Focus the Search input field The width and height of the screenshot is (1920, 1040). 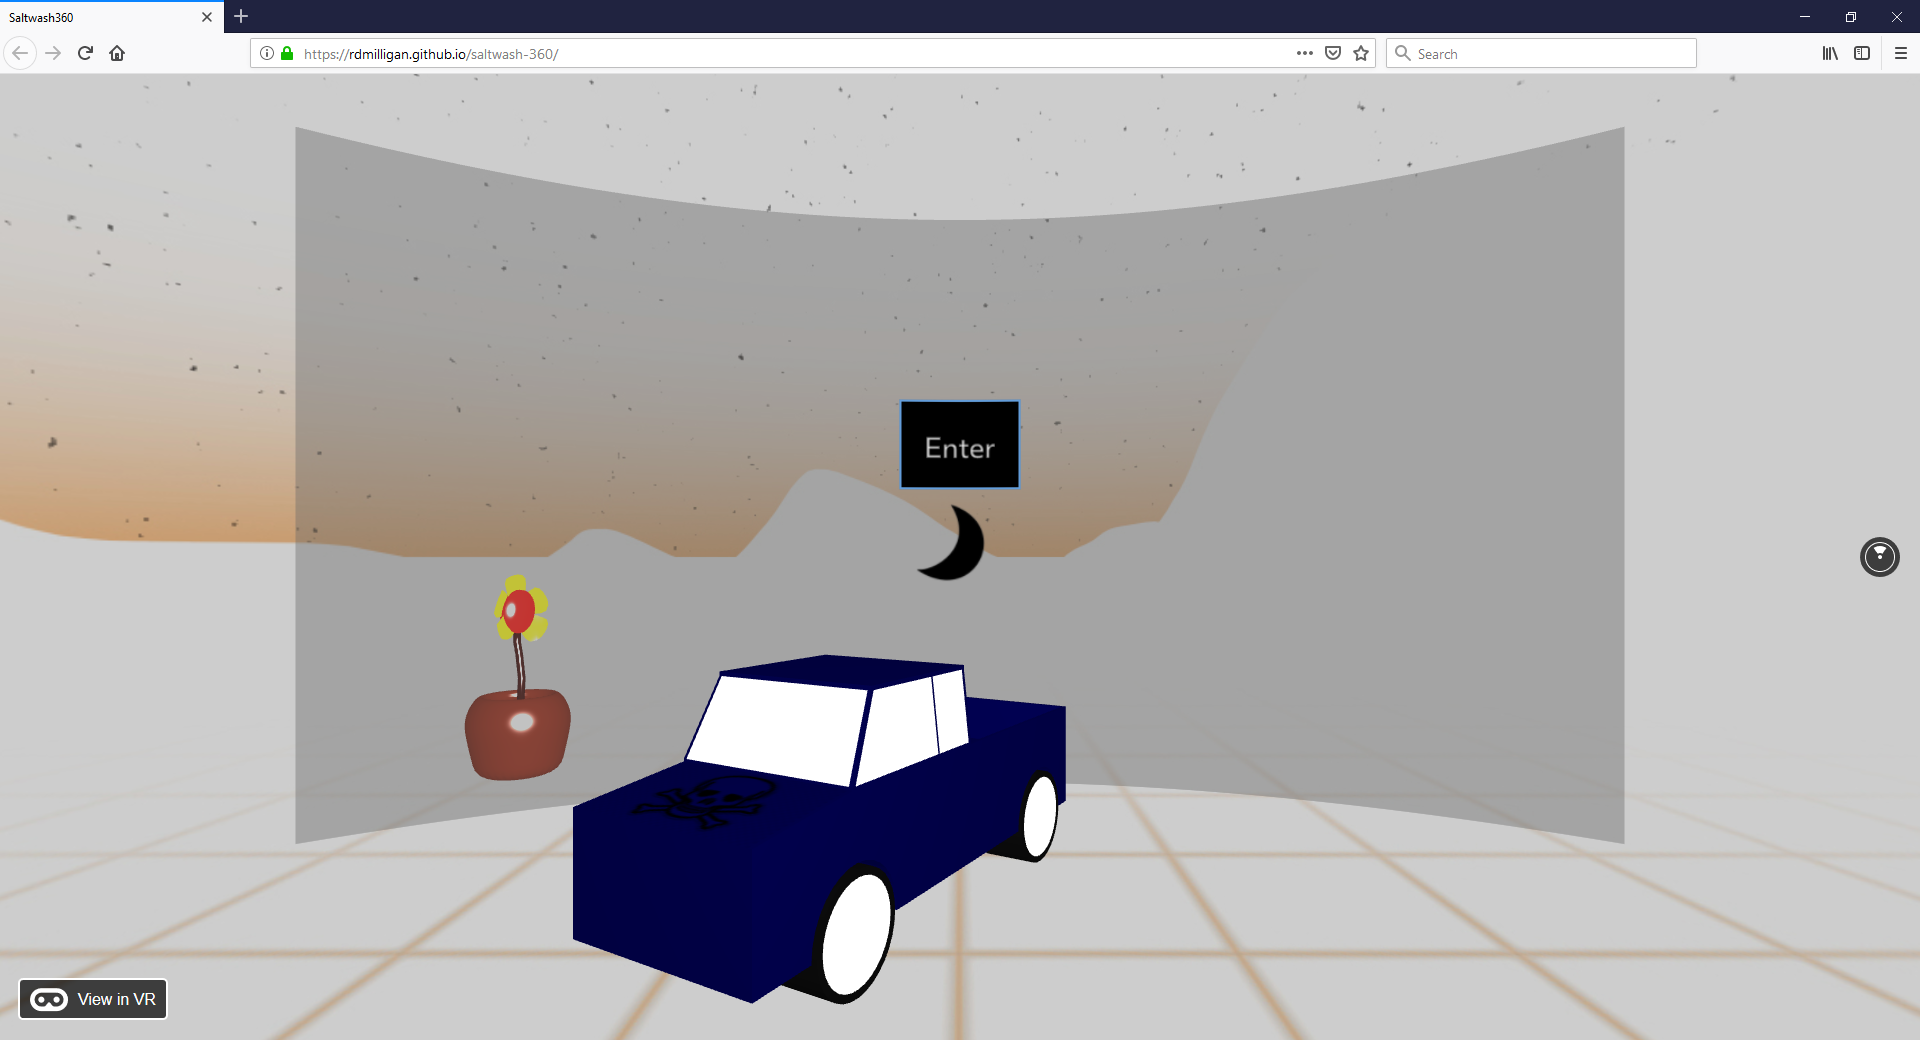[x=1541, y=53]
